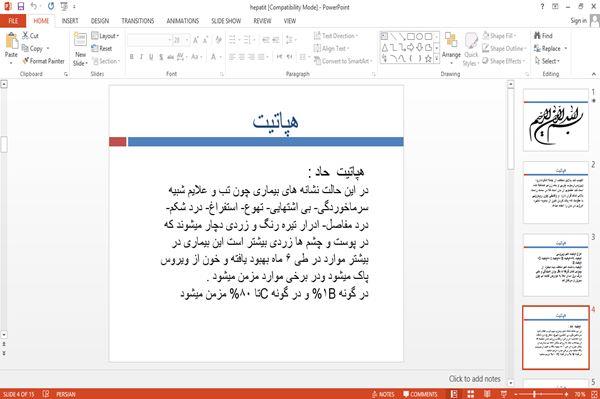This screenshot has height=399, width=600.
Task: Select the right arrow shape in gallery
Action: [x=411, y=47]
